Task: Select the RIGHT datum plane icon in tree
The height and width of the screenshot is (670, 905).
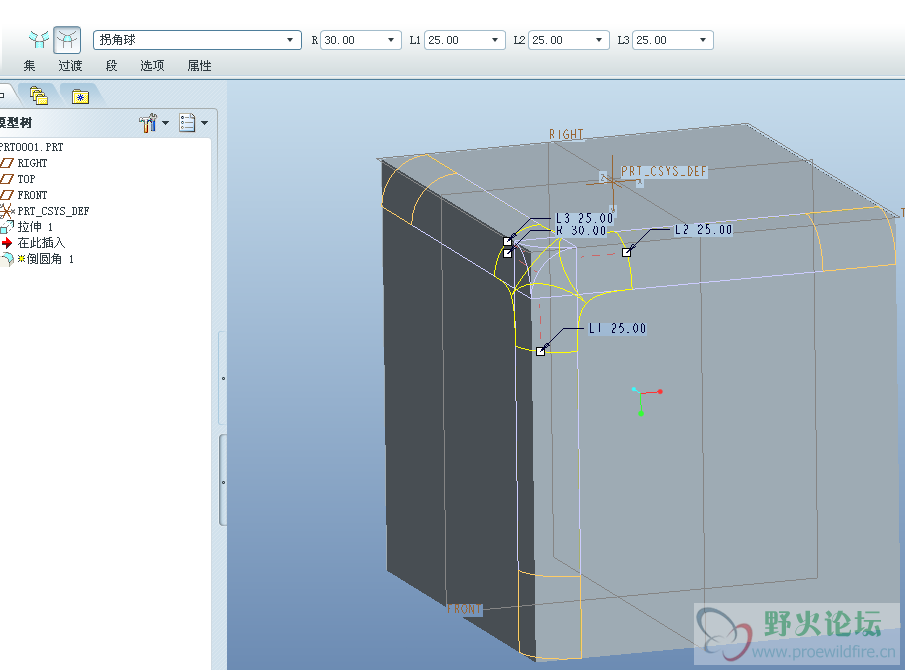Action: click(7, 163)
